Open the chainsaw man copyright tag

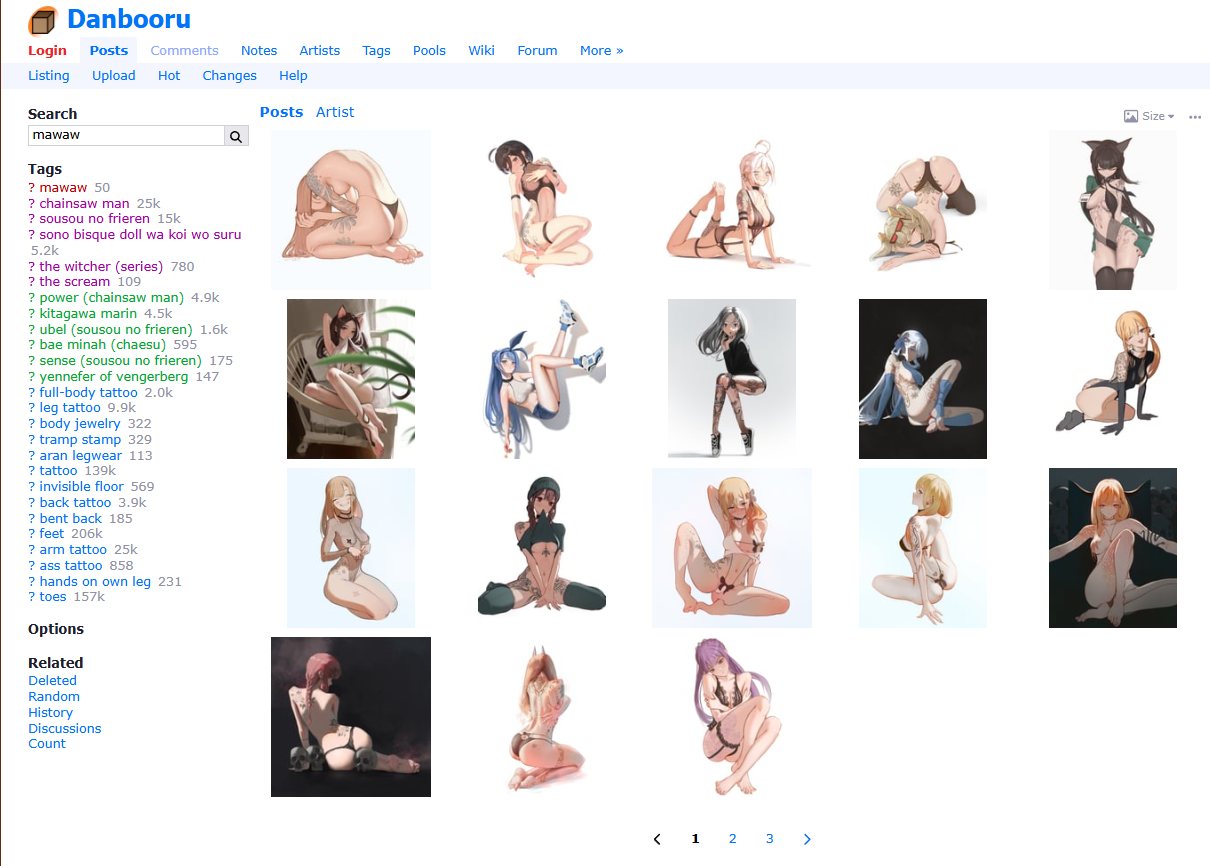(x=85, y=203)
